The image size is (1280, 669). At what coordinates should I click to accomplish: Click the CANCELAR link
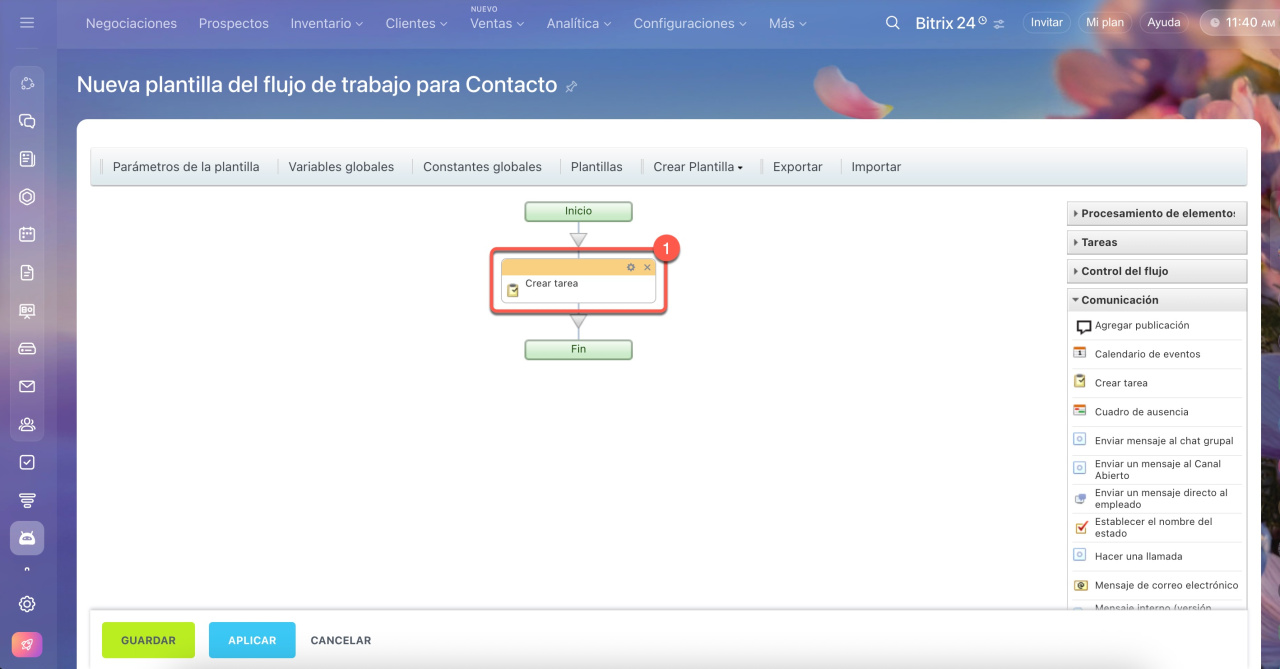pyautogui.click(x=341, y=640)
